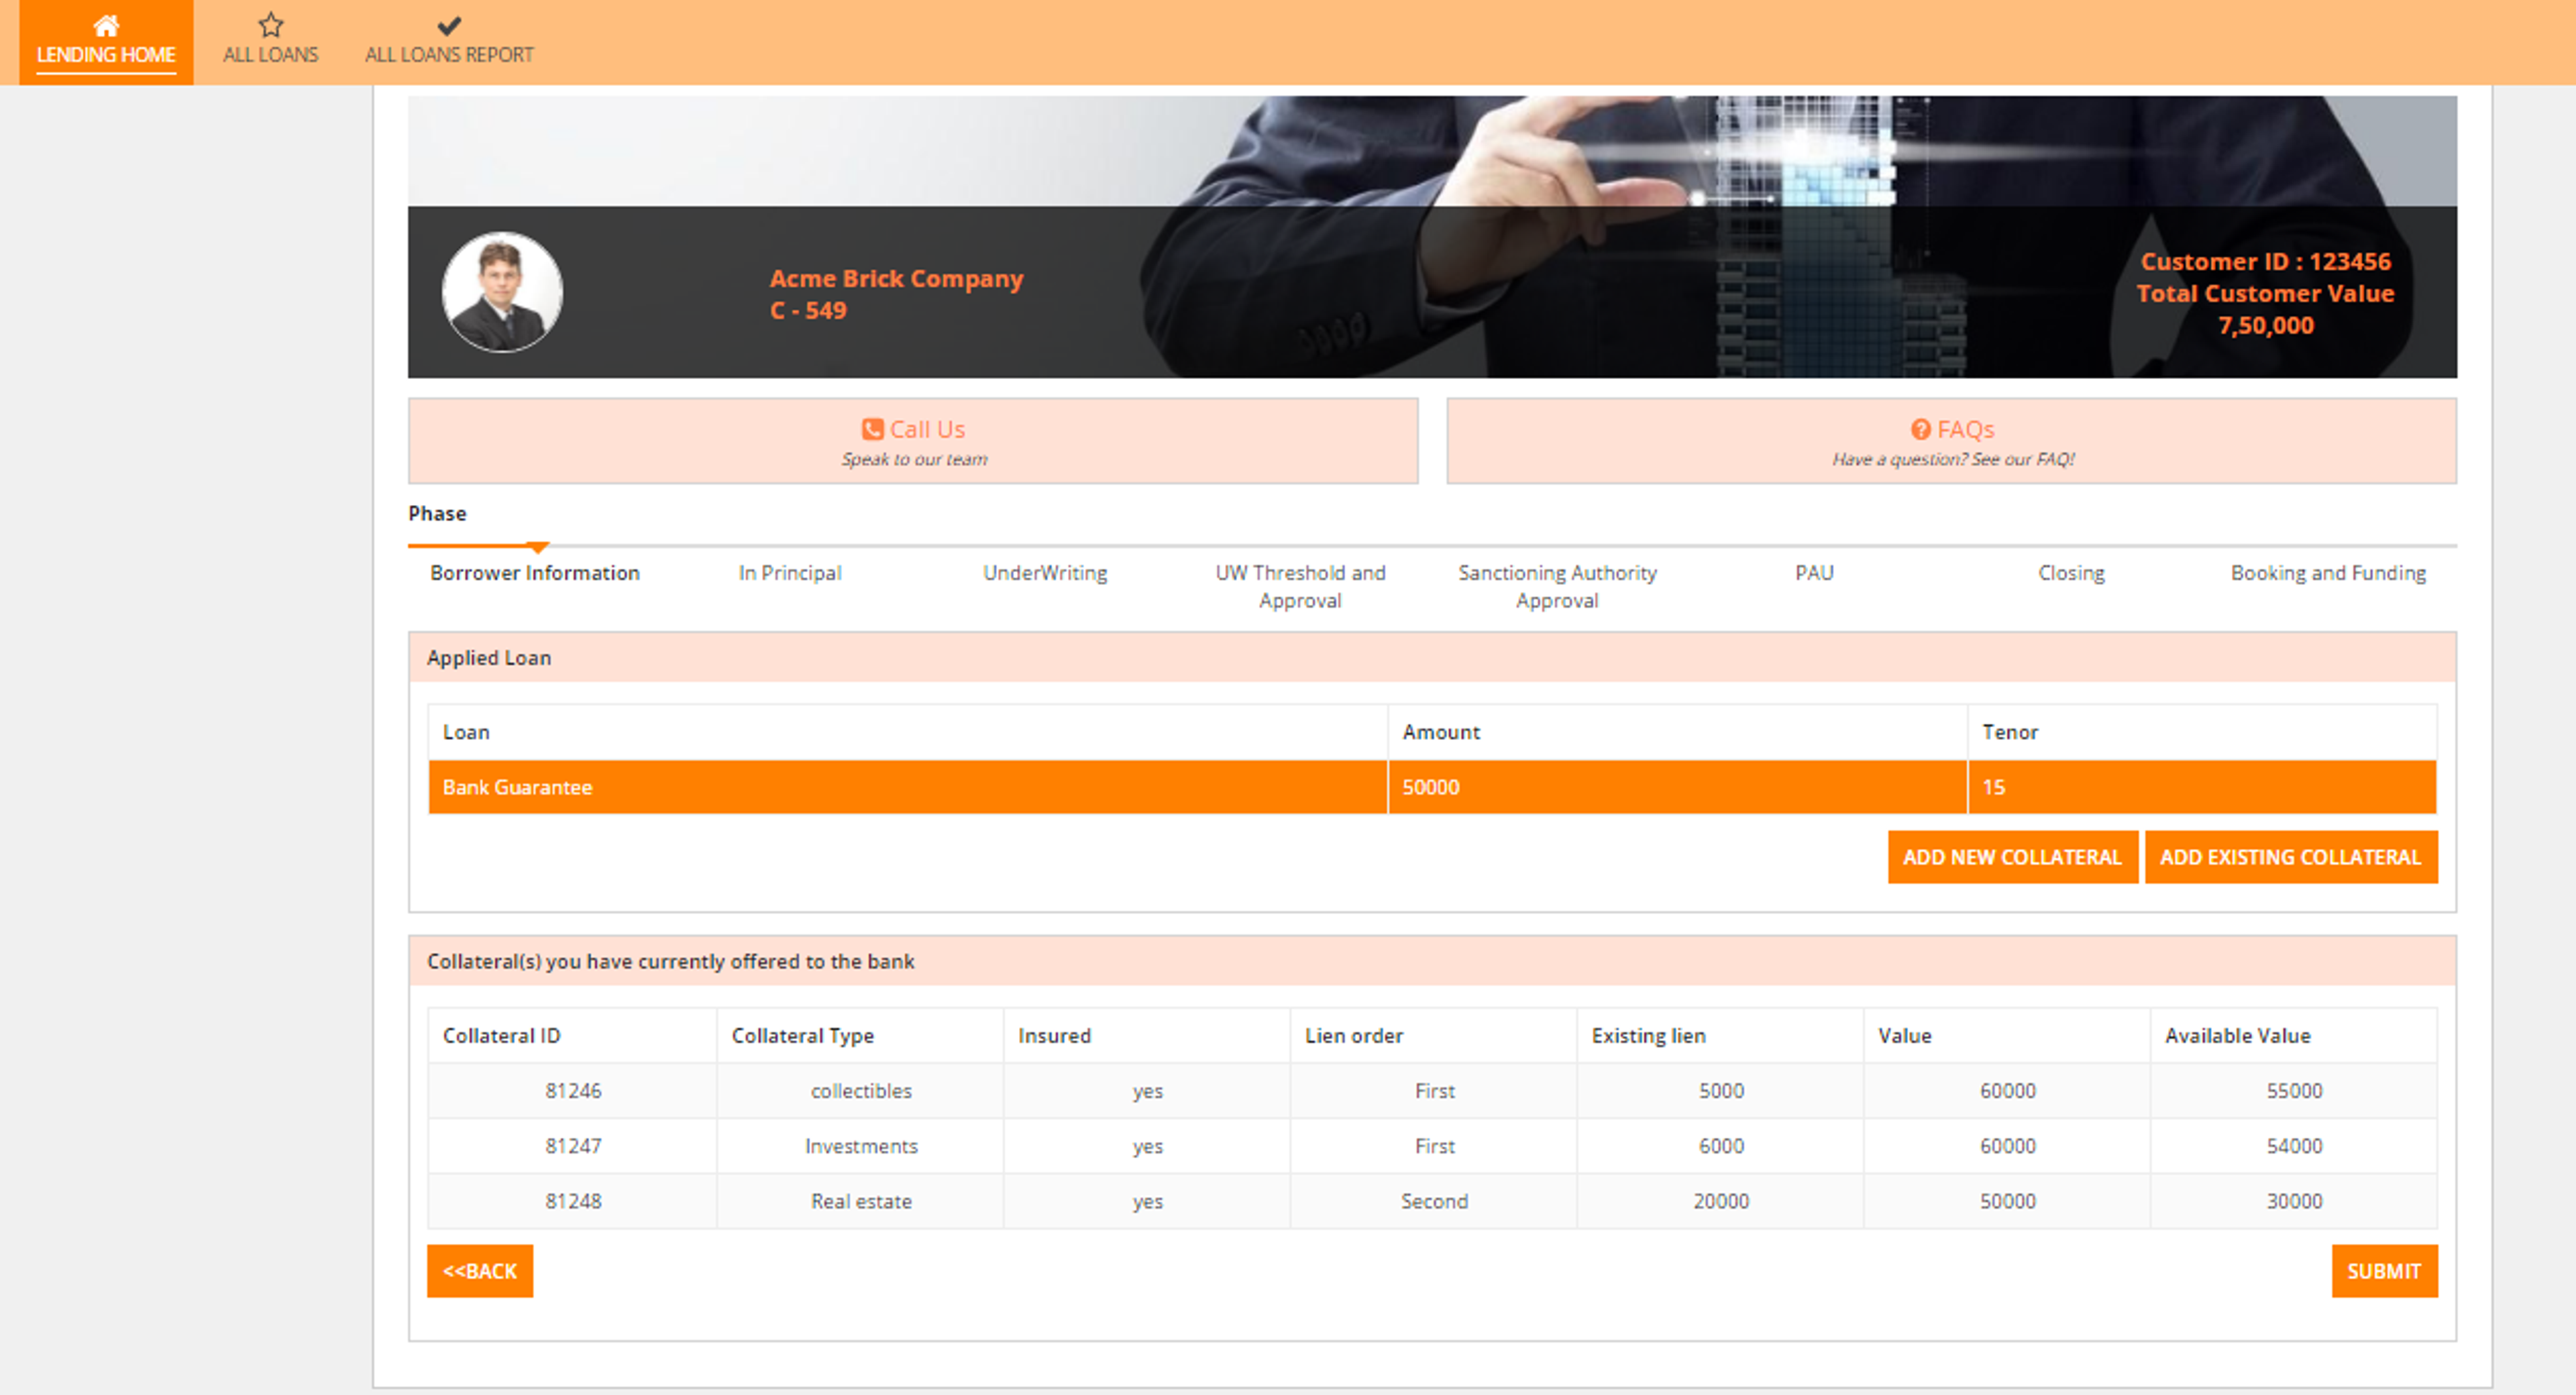Click the Lien order column header
The image size is (2576, 1395).
tap(1434, 1036)
